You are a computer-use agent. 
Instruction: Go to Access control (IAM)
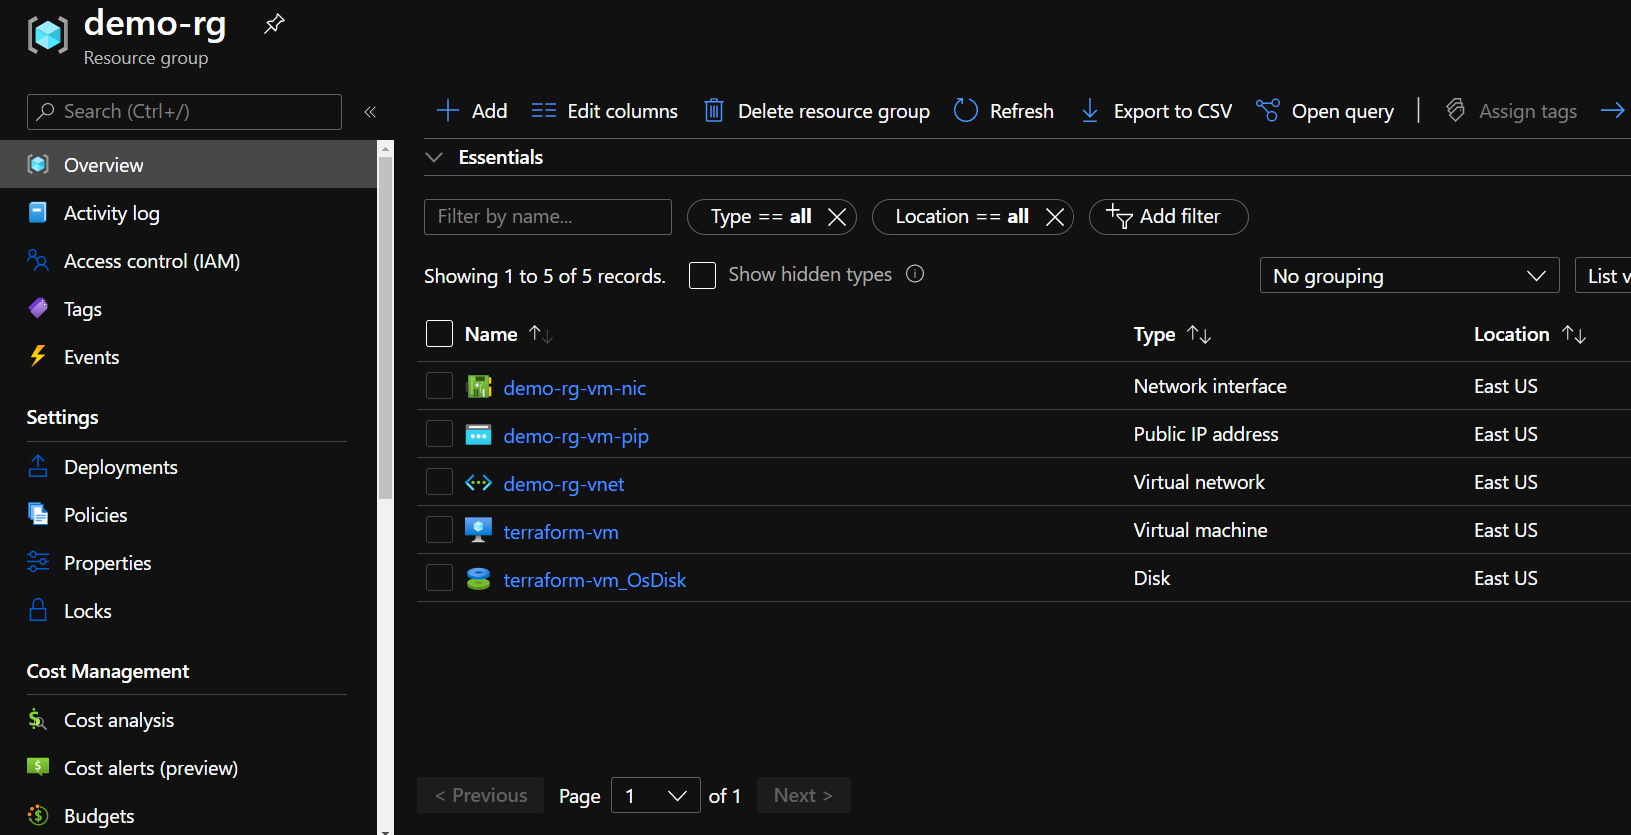(x=151, y=261)
